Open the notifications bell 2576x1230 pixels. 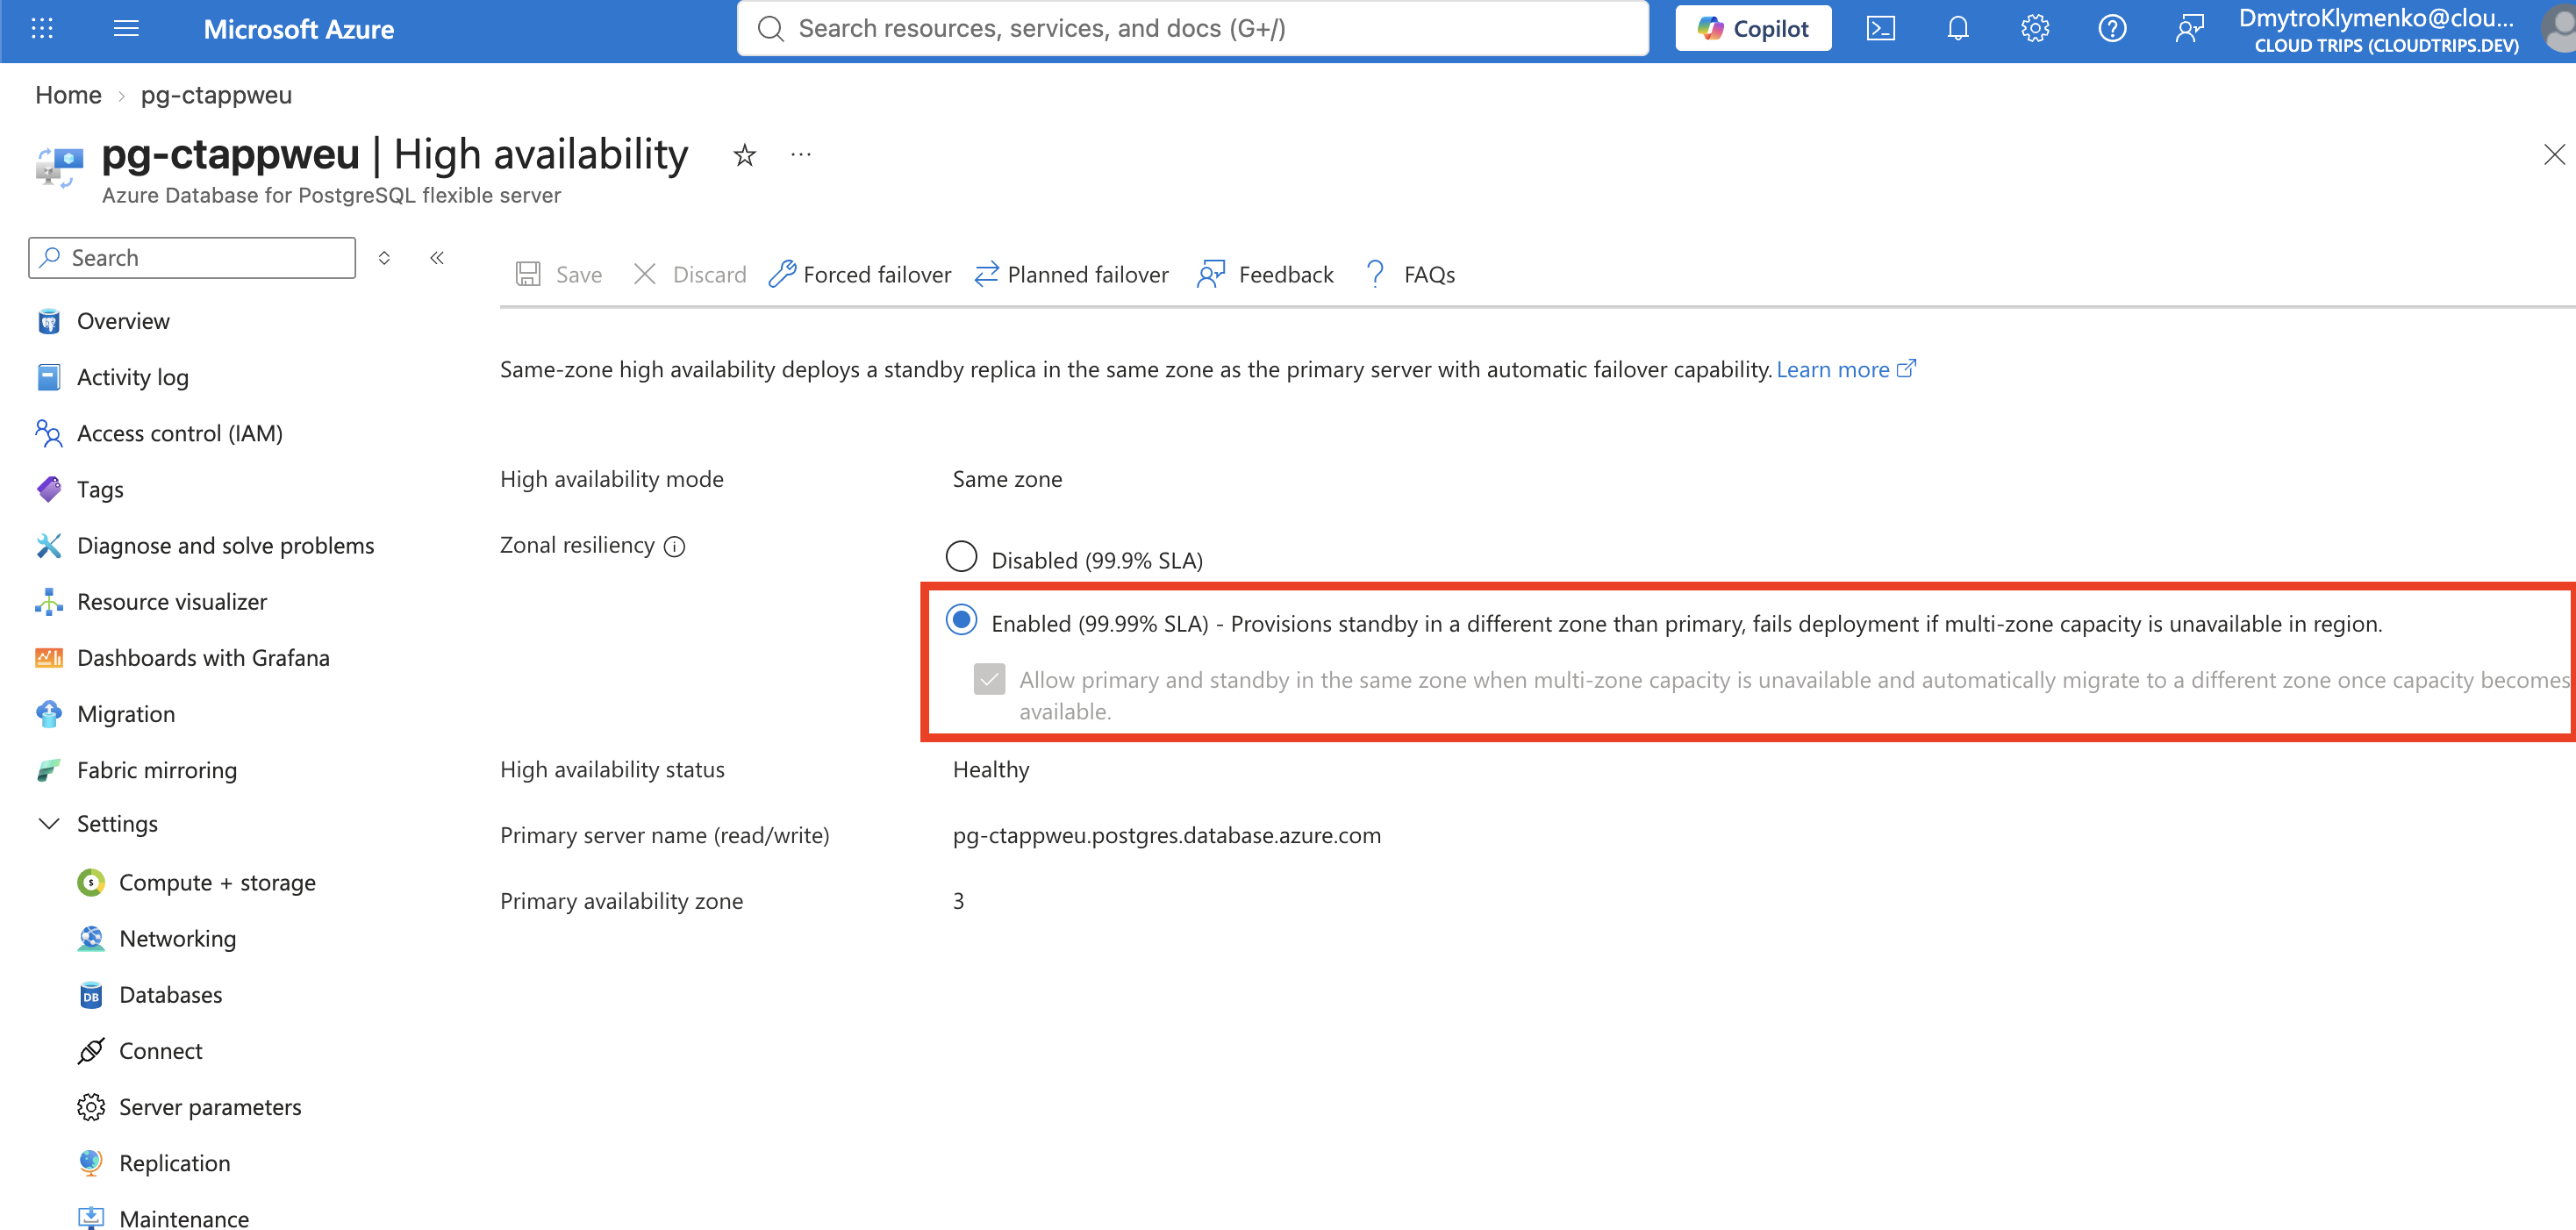[x=1958, y=28]
